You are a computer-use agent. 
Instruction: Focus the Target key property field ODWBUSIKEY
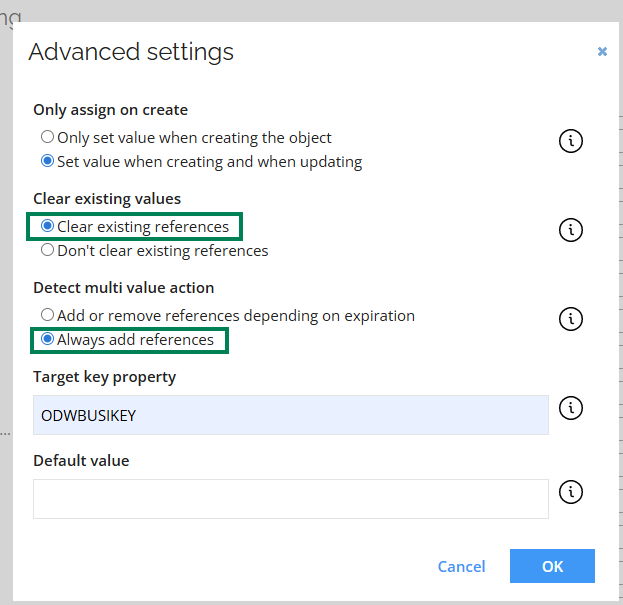(291, 415)
